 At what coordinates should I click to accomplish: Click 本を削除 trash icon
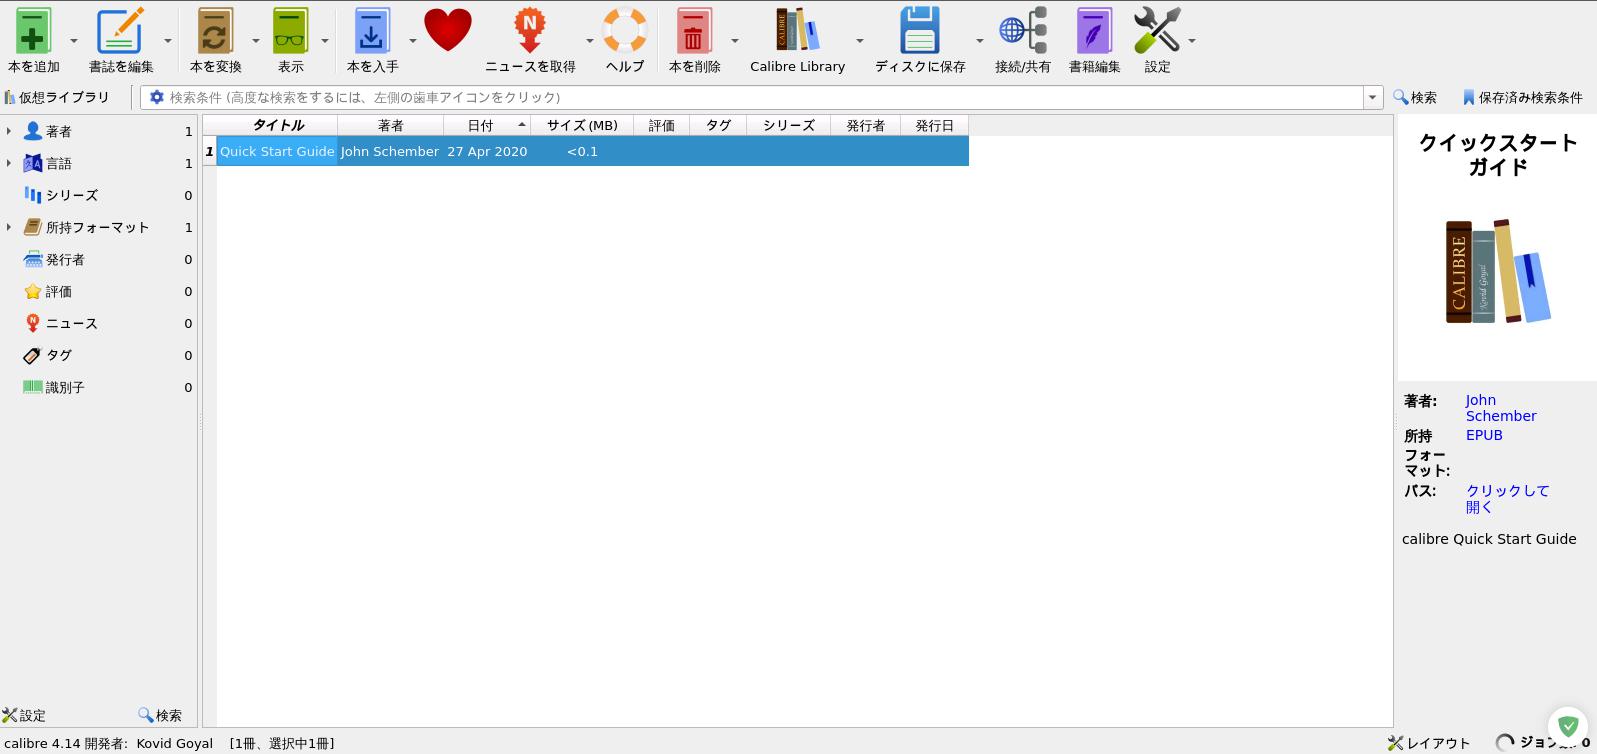coord(693,32)
